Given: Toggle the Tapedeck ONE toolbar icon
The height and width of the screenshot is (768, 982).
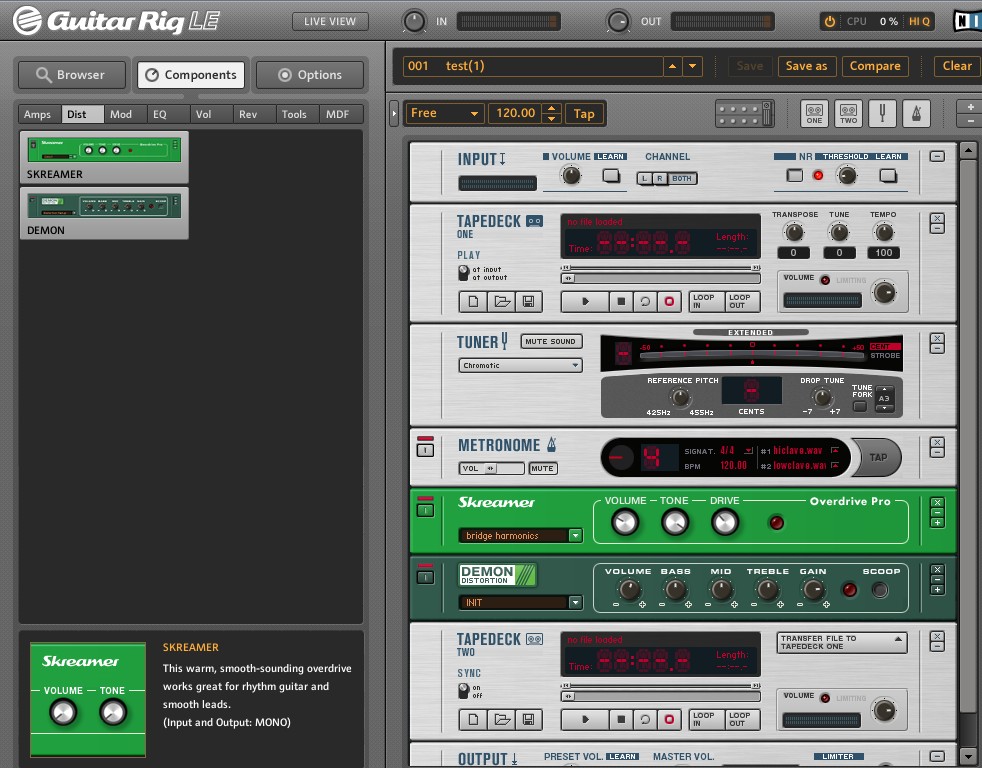Looking at the screenshot, I should 814,113.
